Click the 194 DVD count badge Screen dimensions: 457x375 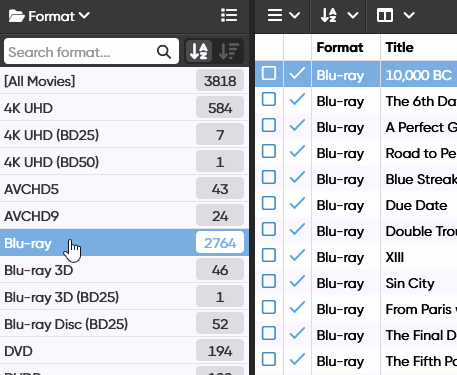click(220, 351)
